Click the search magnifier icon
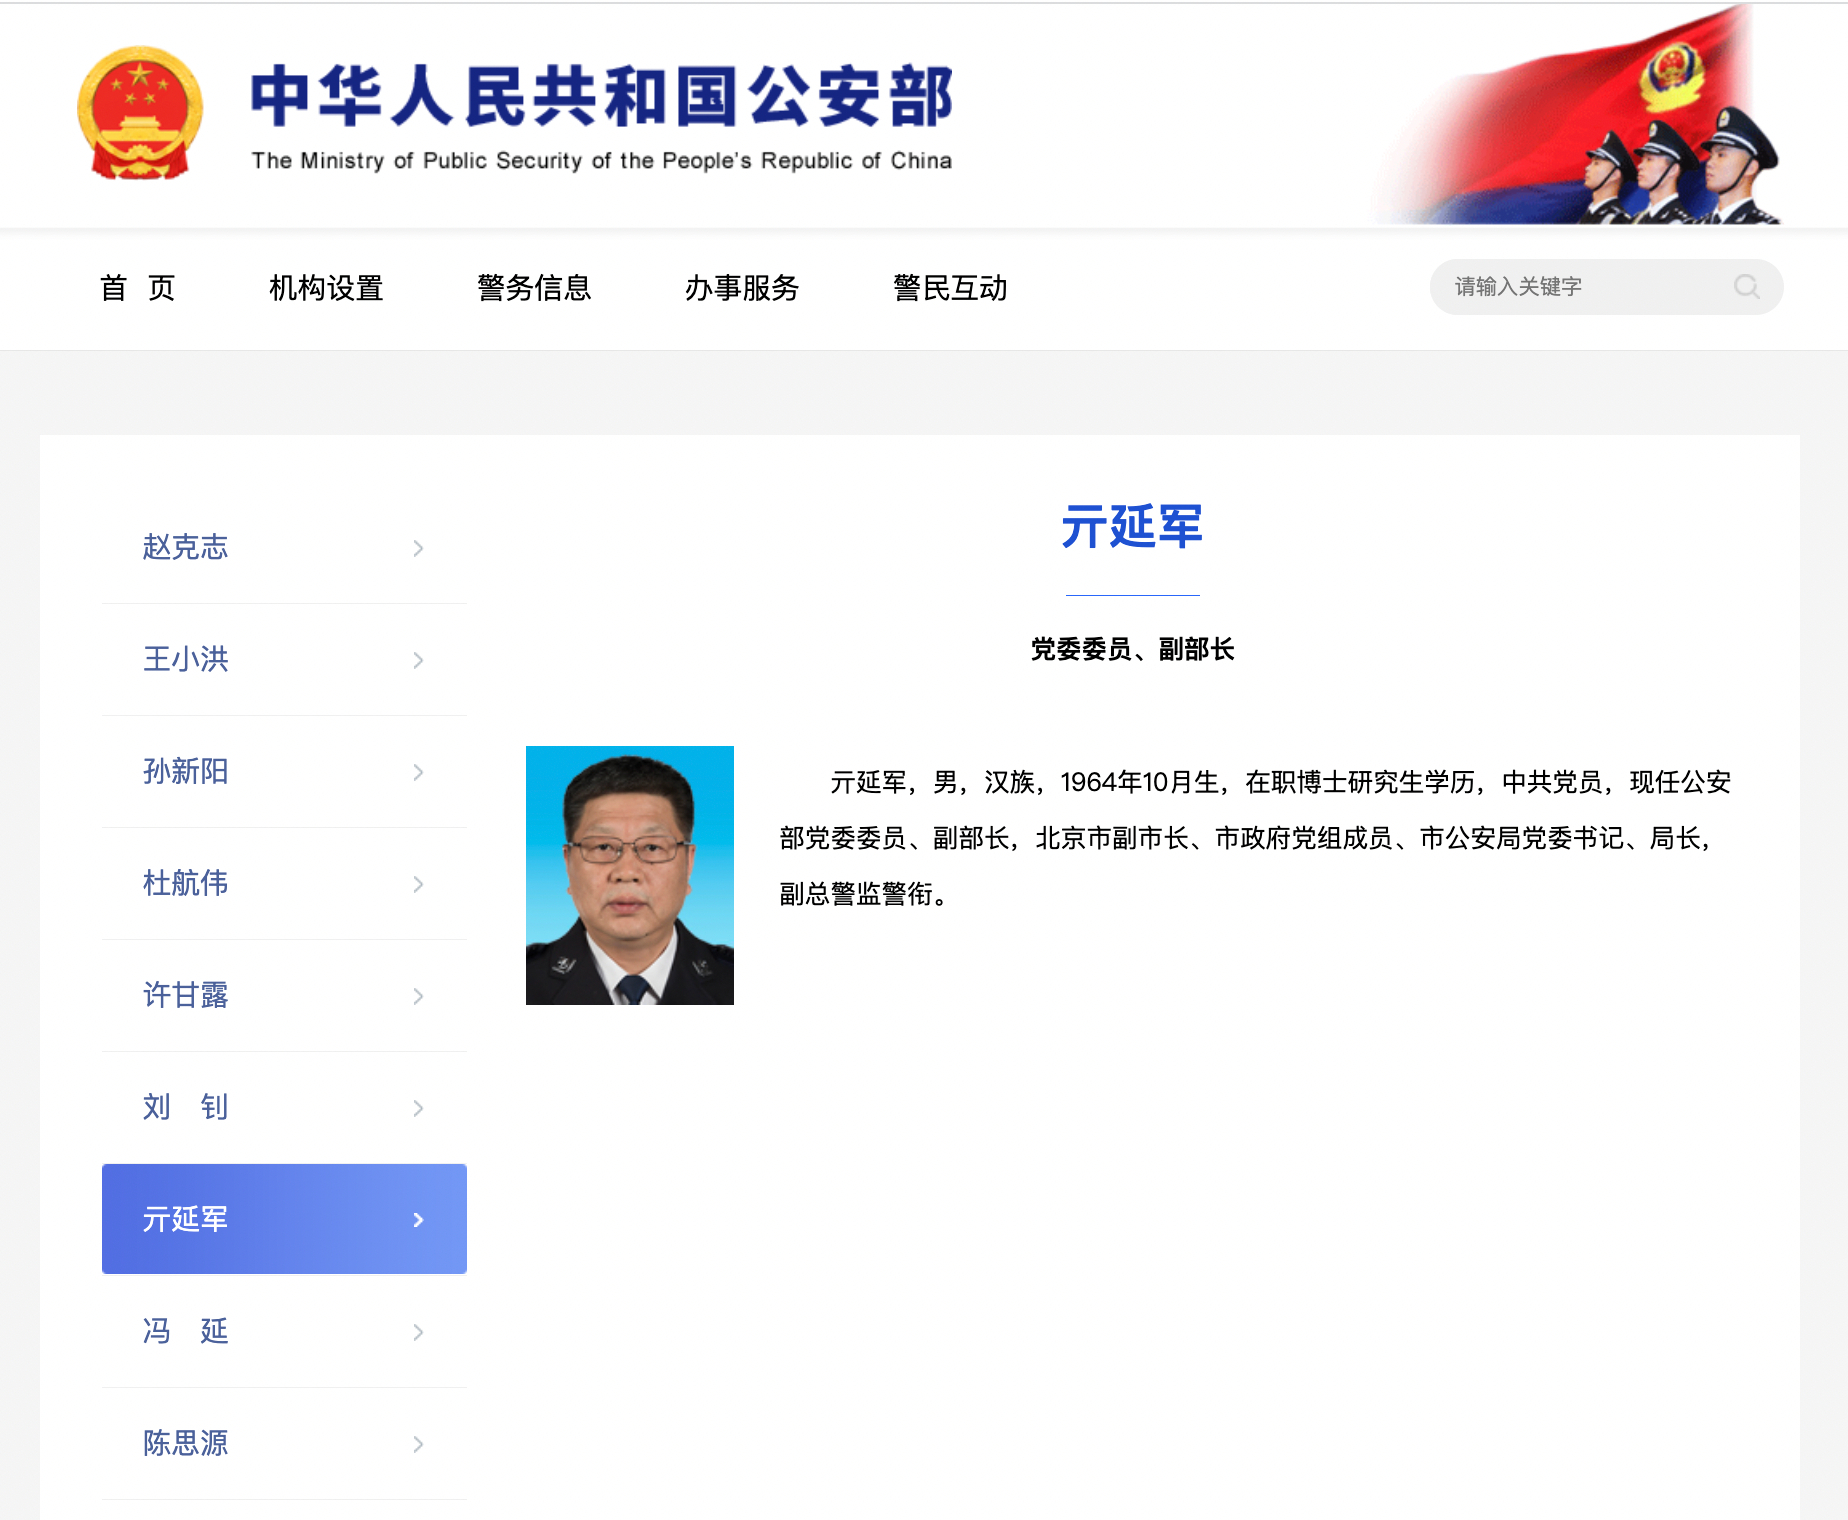 pos(1747,287)
